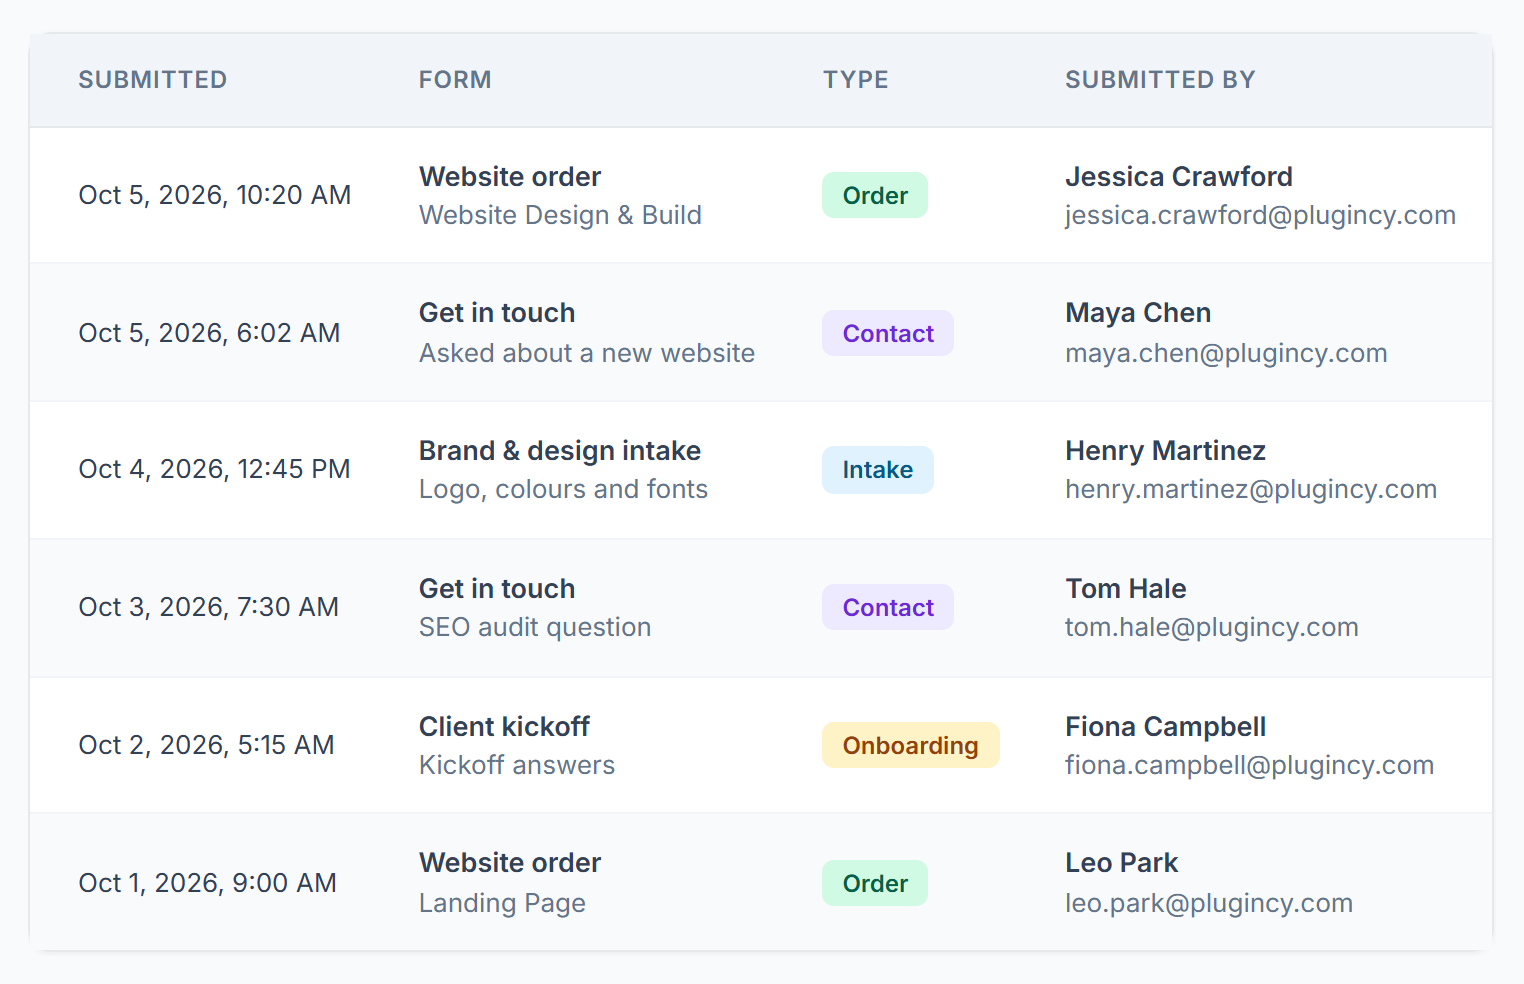
Task: Select the Oct 5, 2026, 10:20 AM timestamp
Action: click(x=215, y=195)
